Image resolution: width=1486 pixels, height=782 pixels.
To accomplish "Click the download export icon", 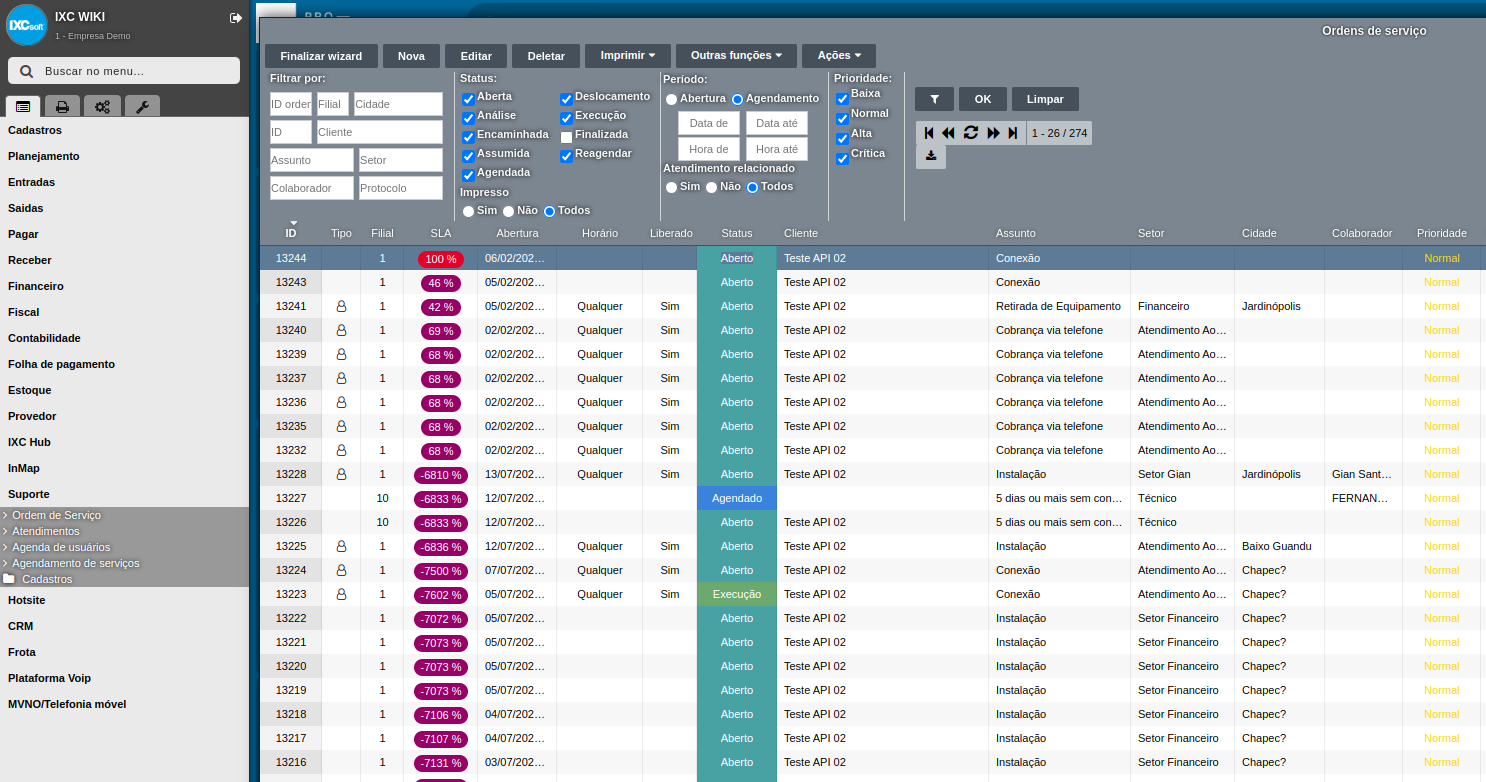I will coord(931,156).
